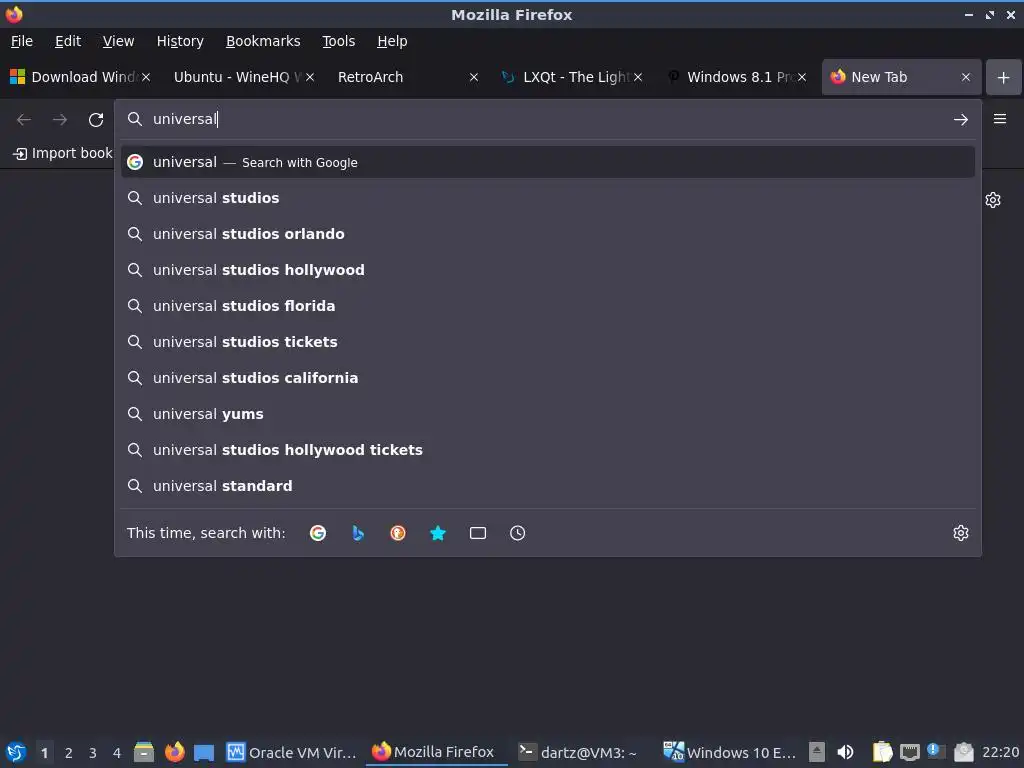Viewport: 1024px width, 768px height.
Task: Go forward one page
Action: pyautogui.click(x=59, y=120)
